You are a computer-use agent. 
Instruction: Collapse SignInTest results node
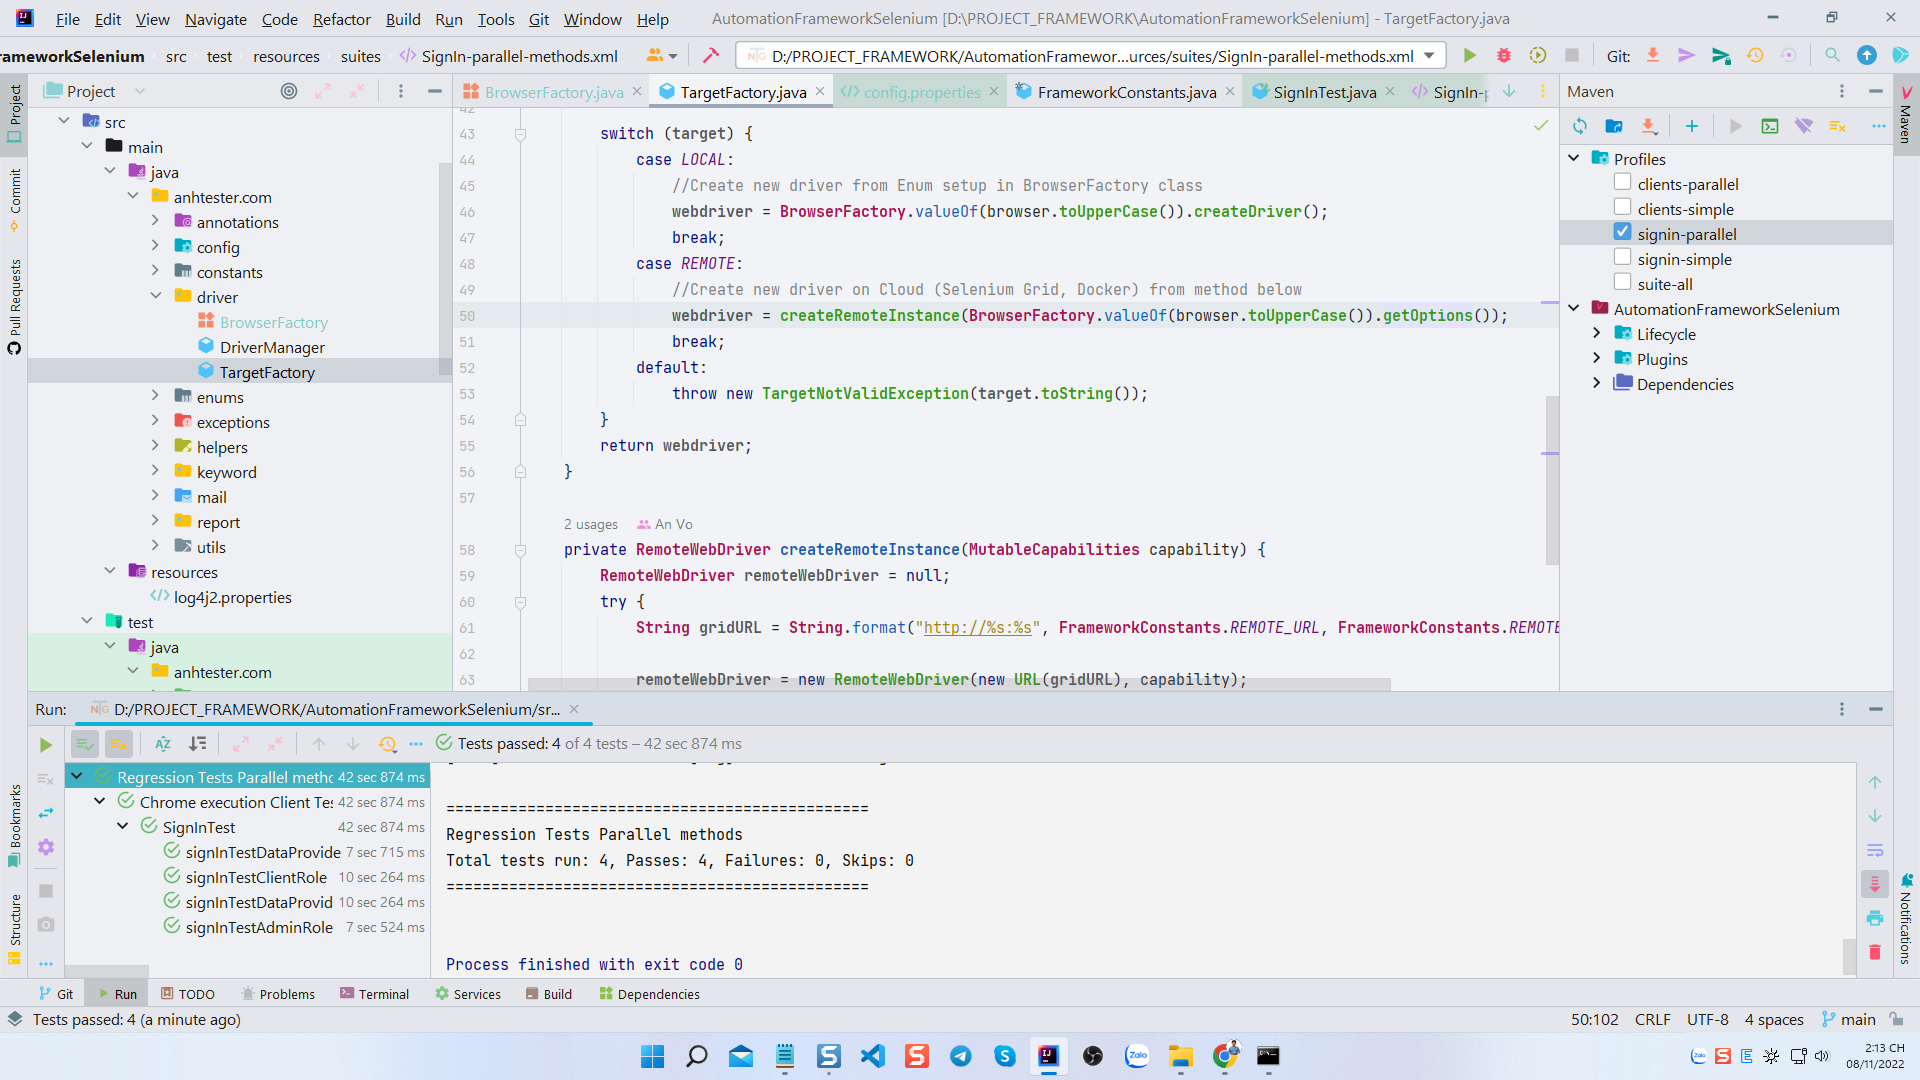(123, 826)
